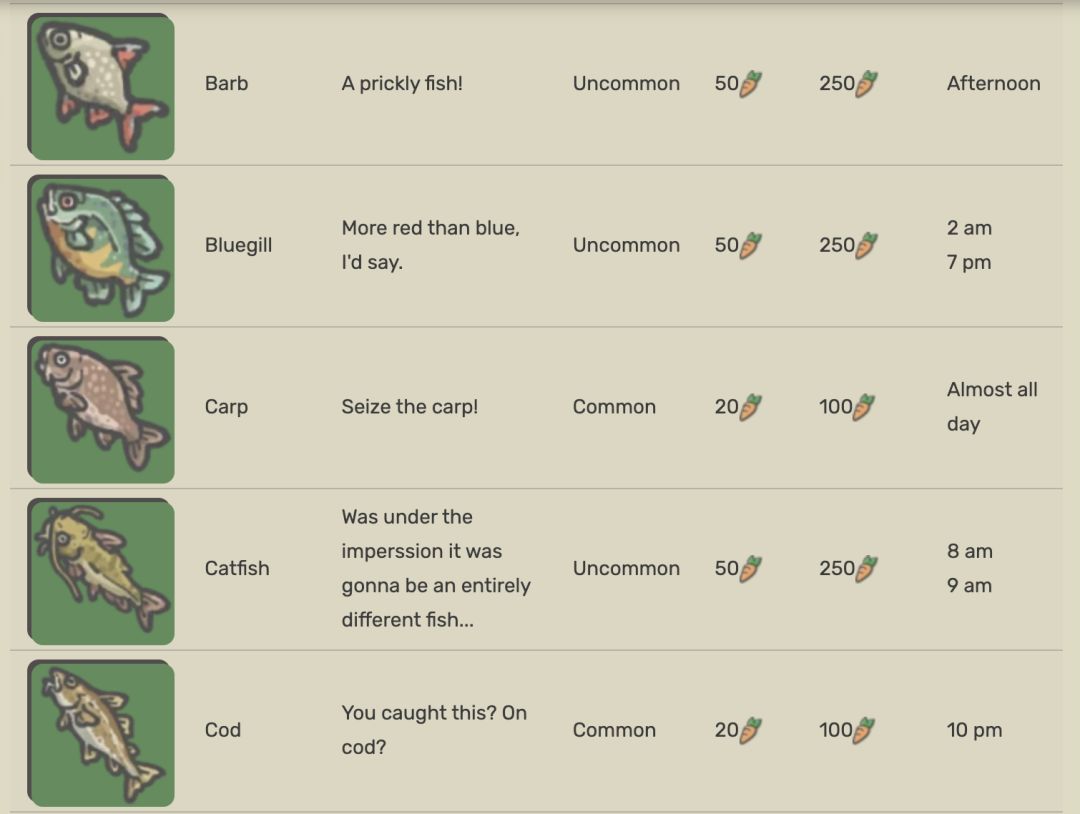
Task: Click the Carp name label
Action: point(226,407)
